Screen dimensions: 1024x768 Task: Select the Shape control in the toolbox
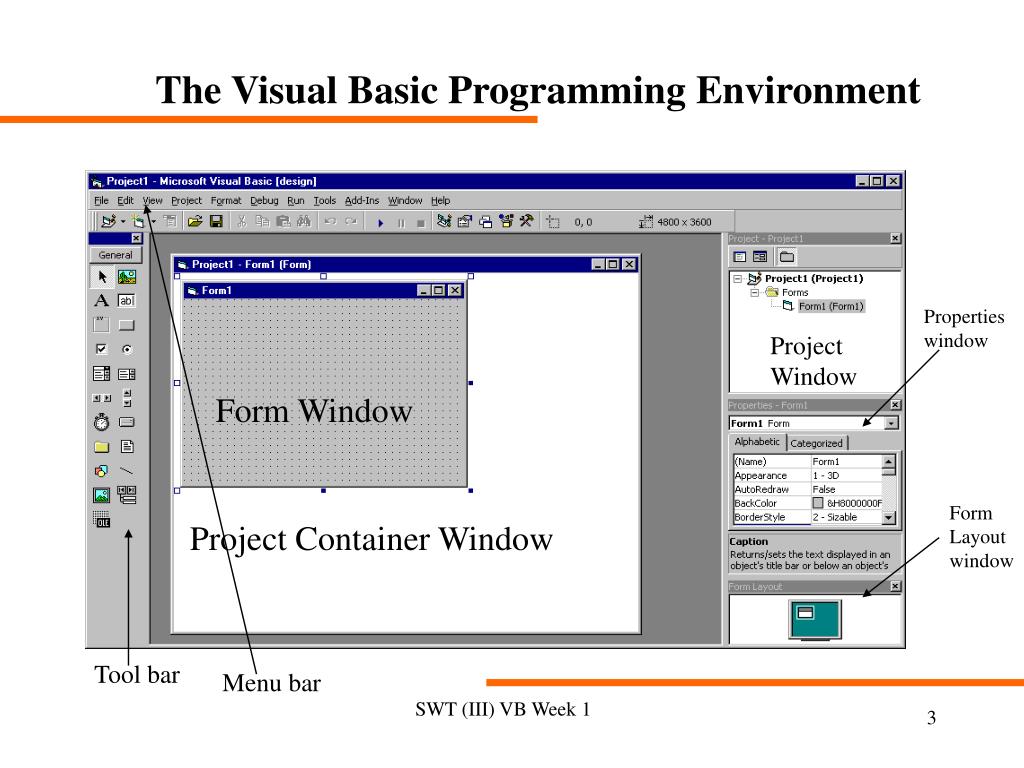pos(102,471)
